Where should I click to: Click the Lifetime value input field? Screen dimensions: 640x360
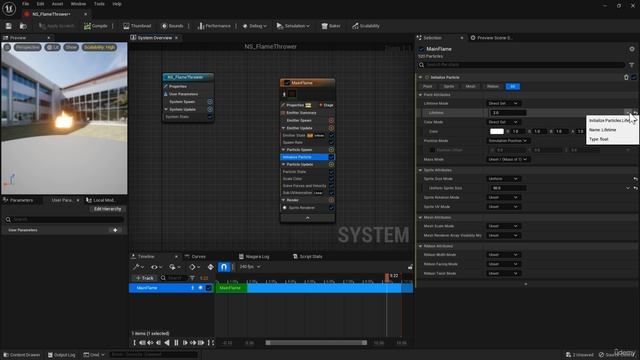point(508,113)
